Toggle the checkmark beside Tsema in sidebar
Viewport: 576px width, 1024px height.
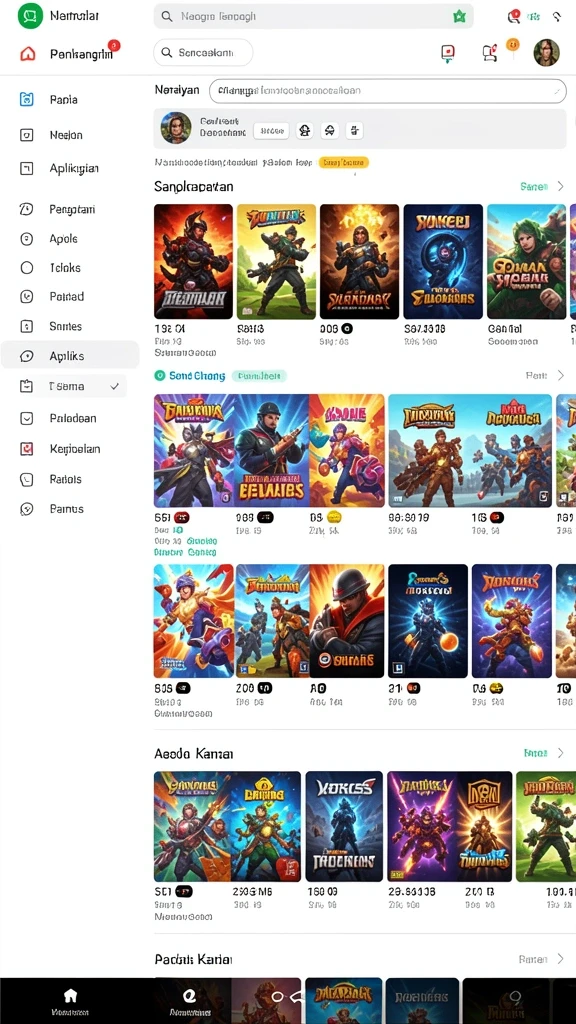pyautogui.click(x=115, y=387)
